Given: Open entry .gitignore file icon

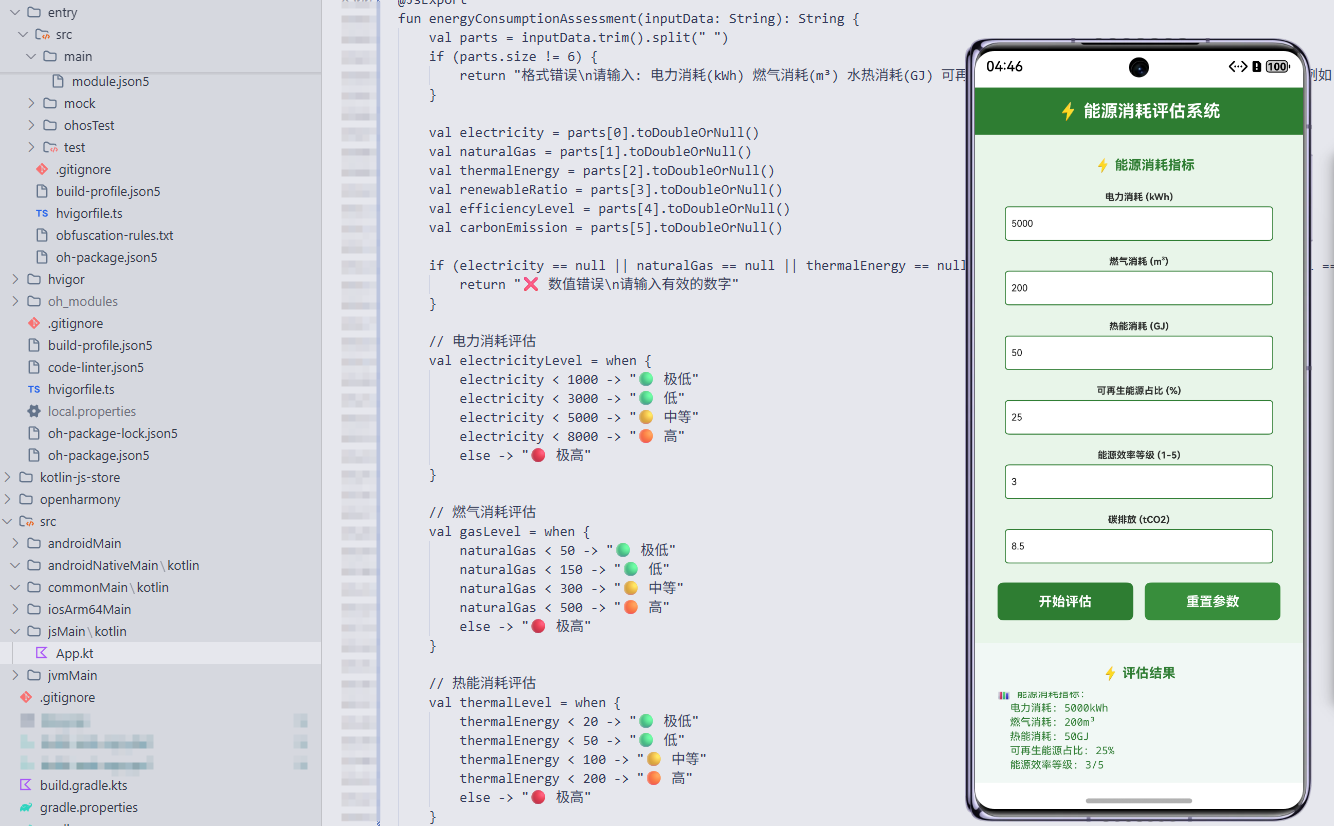Looking at the screenshot, I should [41, 169].
